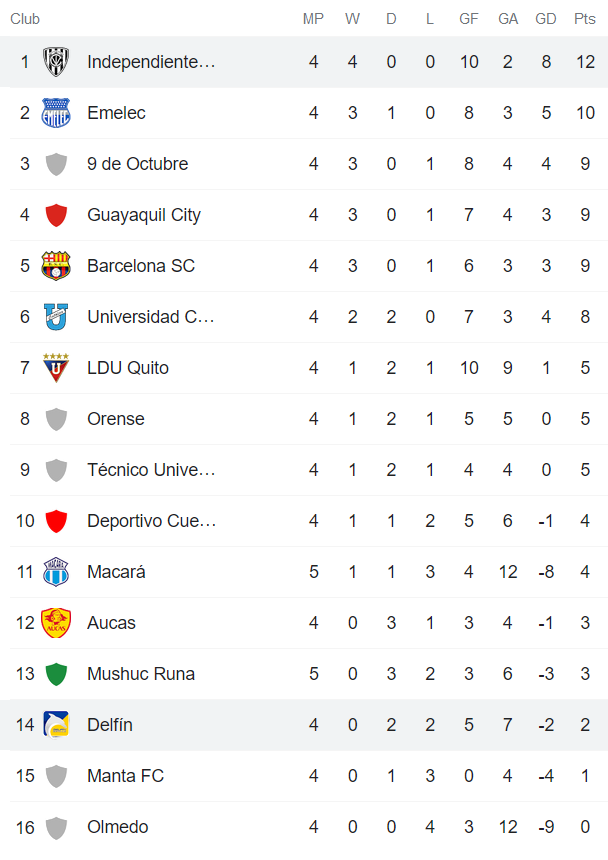The image size is (608, 860).
Task: Click the Independiente del Valle club crest
Action: coord(57,61)
